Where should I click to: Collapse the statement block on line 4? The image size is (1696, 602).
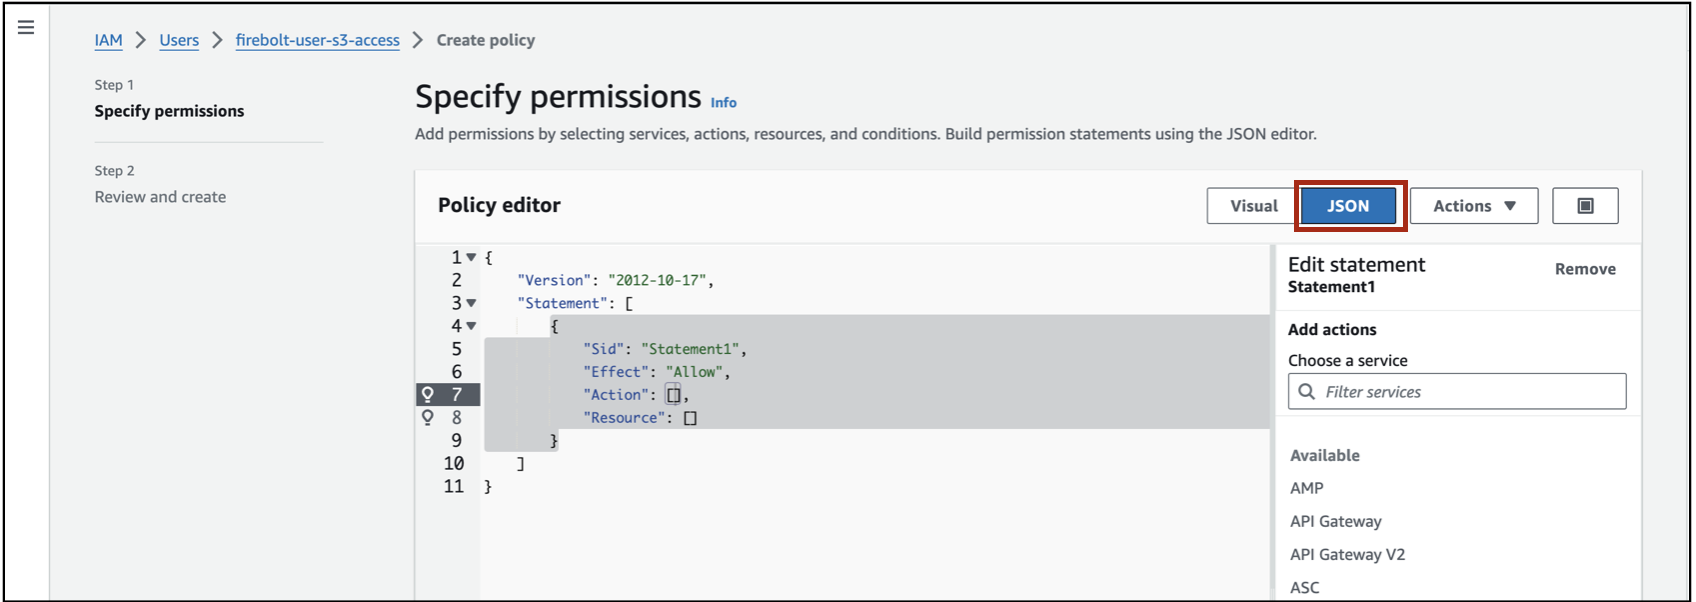pos(471,326)
